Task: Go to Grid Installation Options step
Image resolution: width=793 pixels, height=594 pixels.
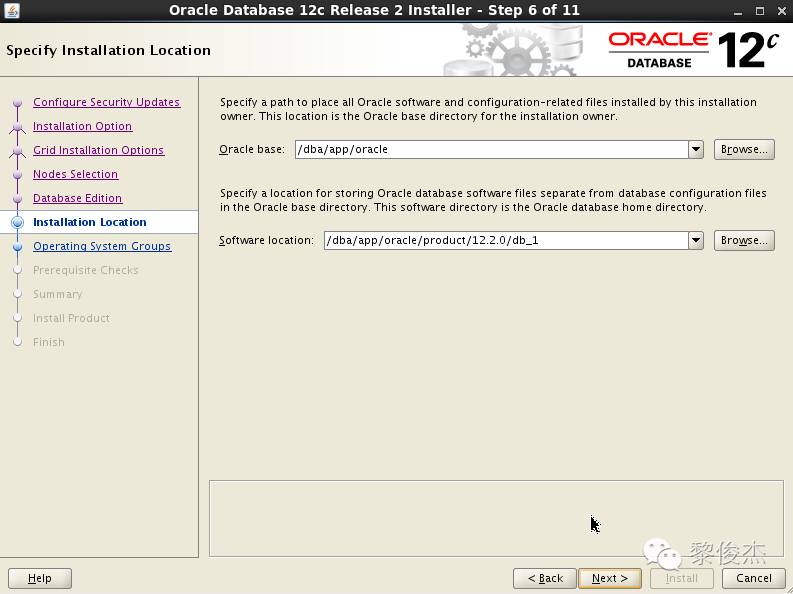Action: (99, 150)
